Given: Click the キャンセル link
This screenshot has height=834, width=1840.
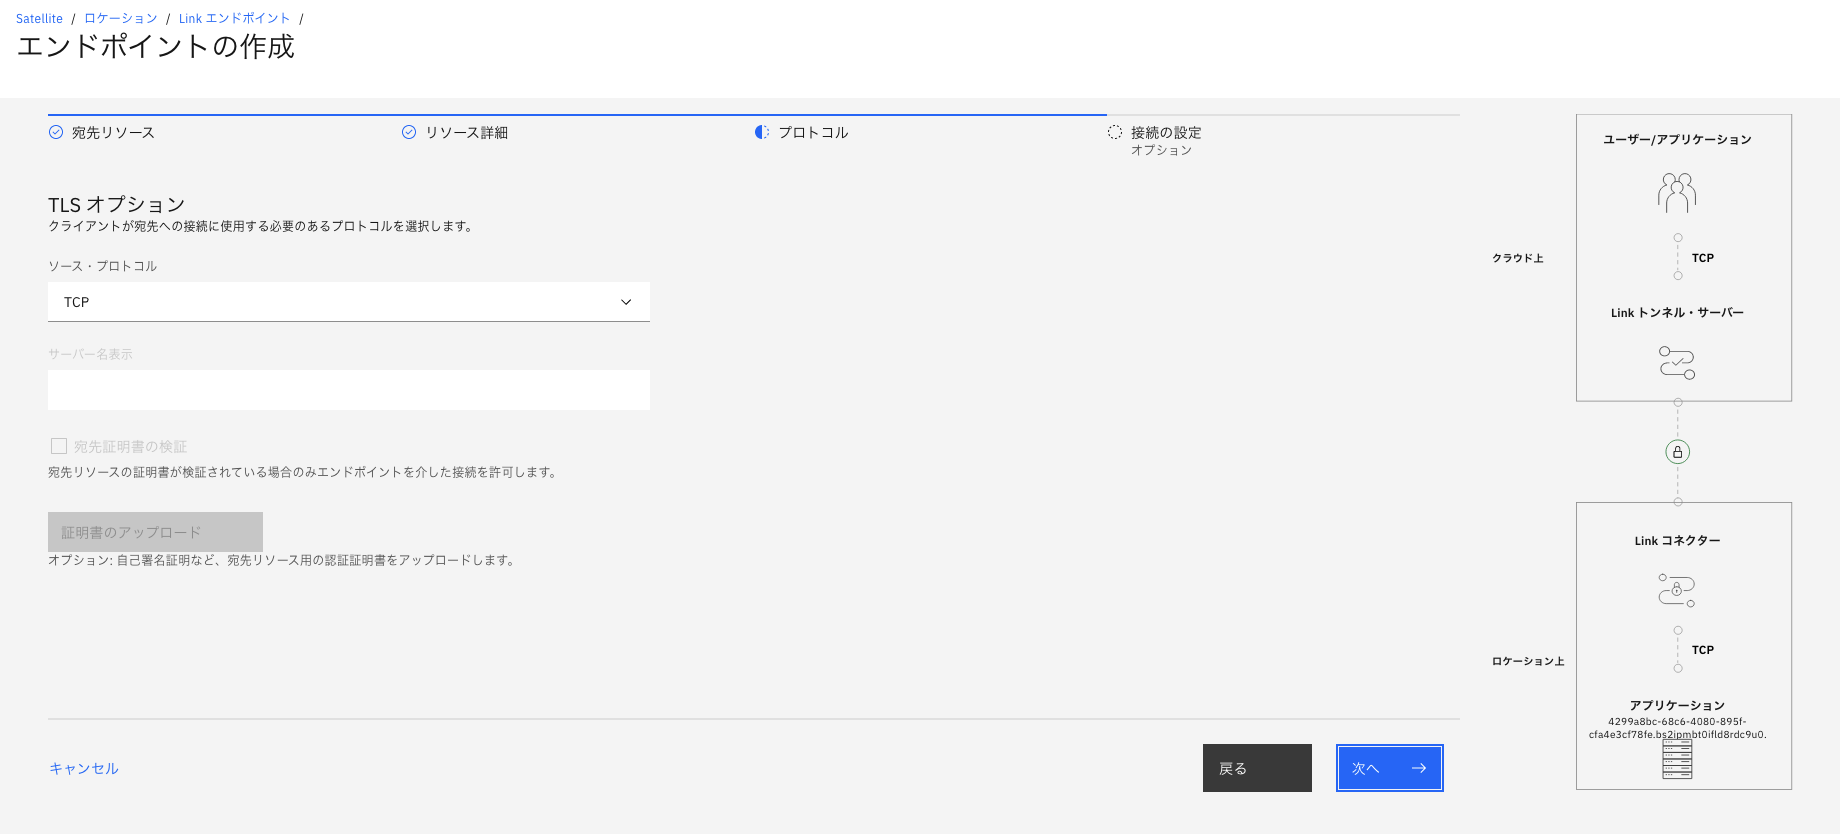Looking at the screenshot, I should pos(84,768).
